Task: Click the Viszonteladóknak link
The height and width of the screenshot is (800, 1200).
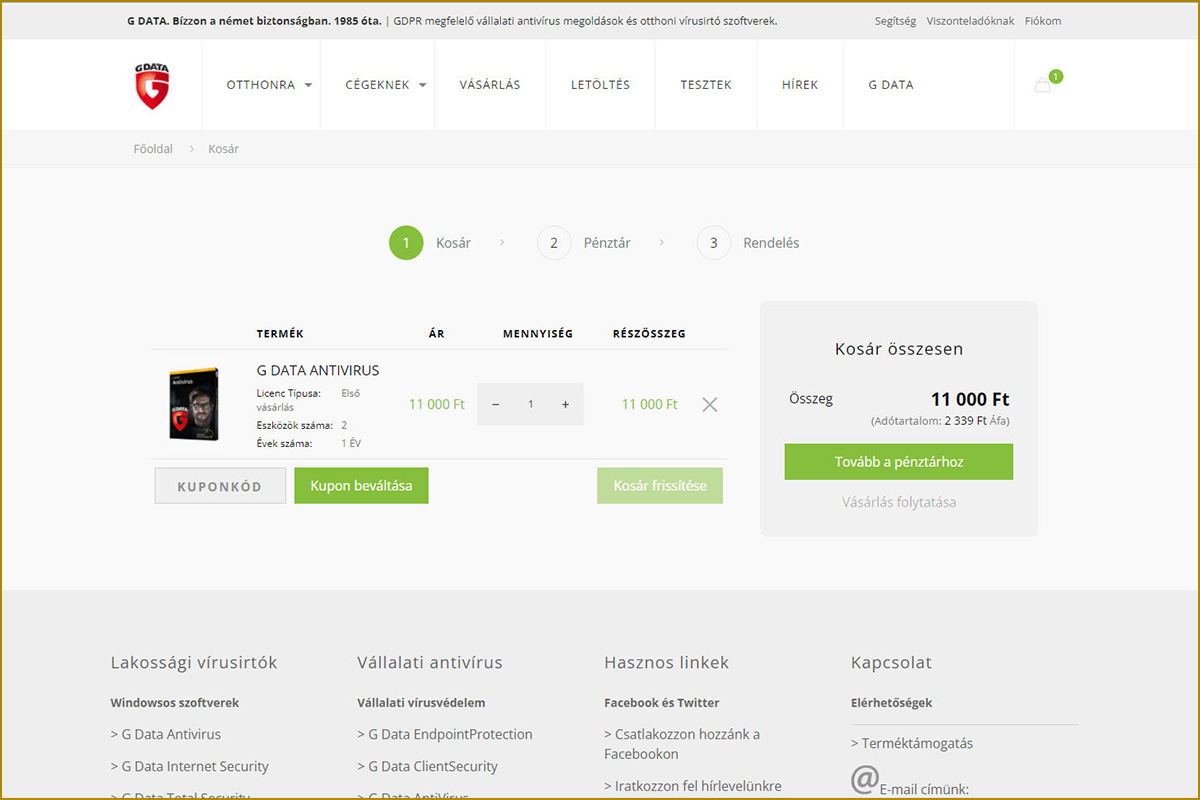Action: (x=970, y=21)
